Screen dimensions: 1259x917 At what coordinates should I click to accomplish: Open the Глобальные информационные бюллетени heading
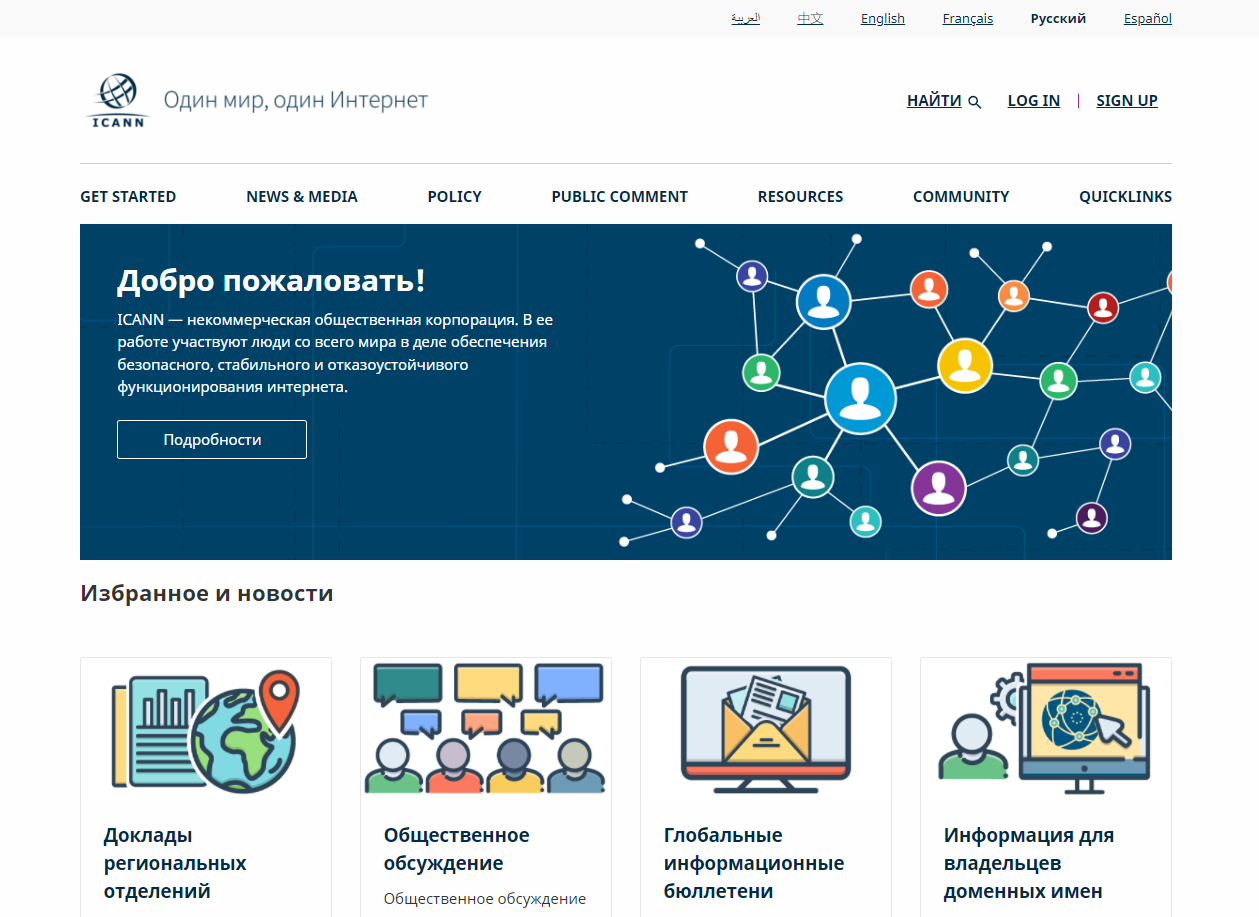pos(753,863)
